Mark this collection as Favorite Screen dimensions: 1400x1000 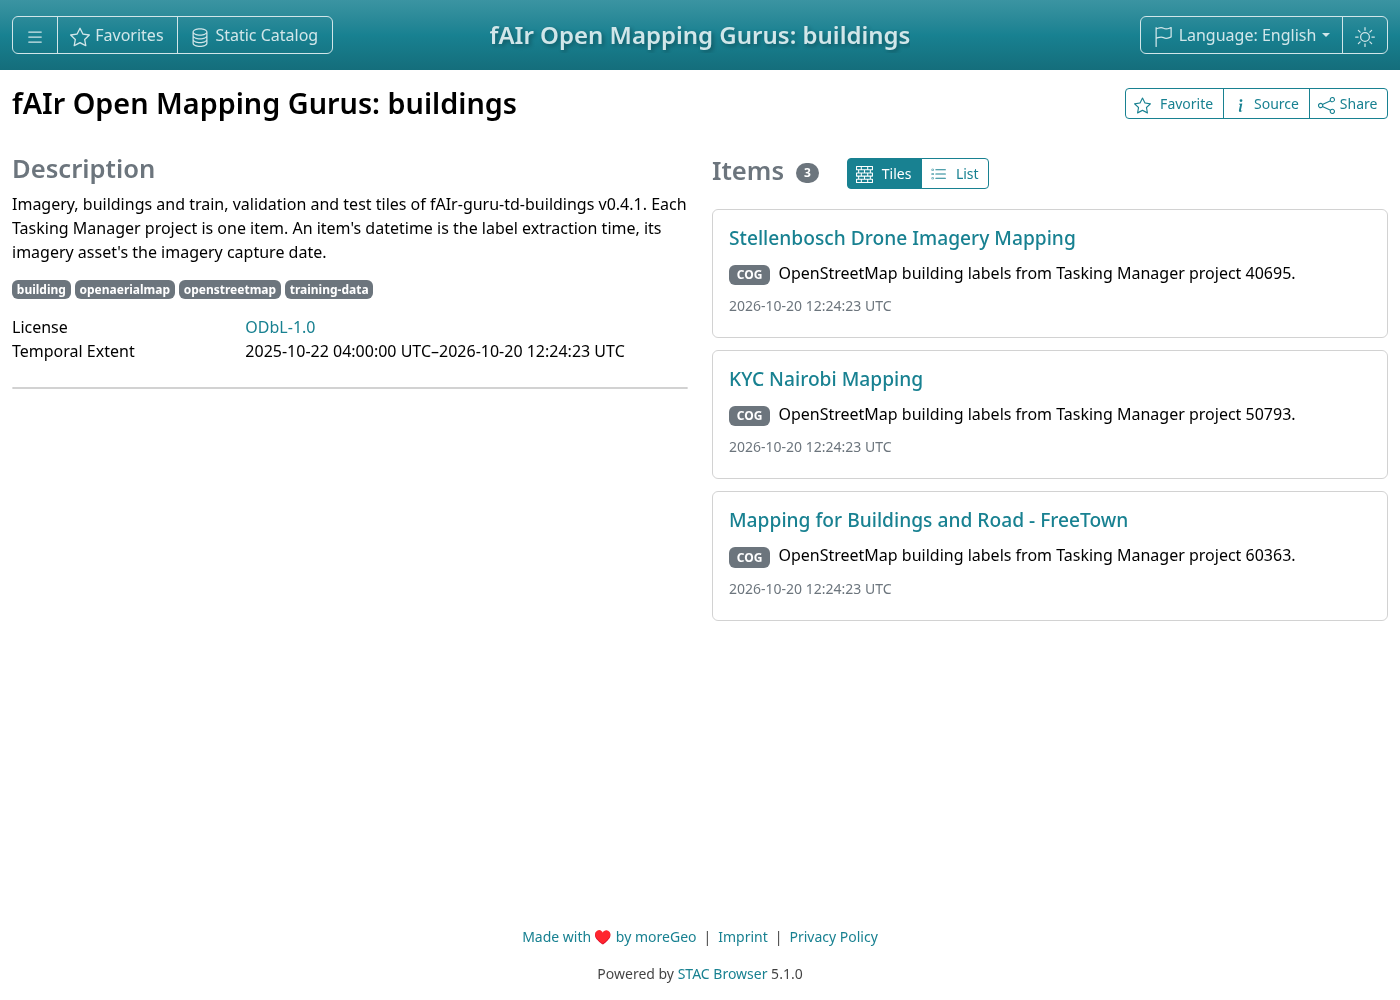(x=1174, y=104)
